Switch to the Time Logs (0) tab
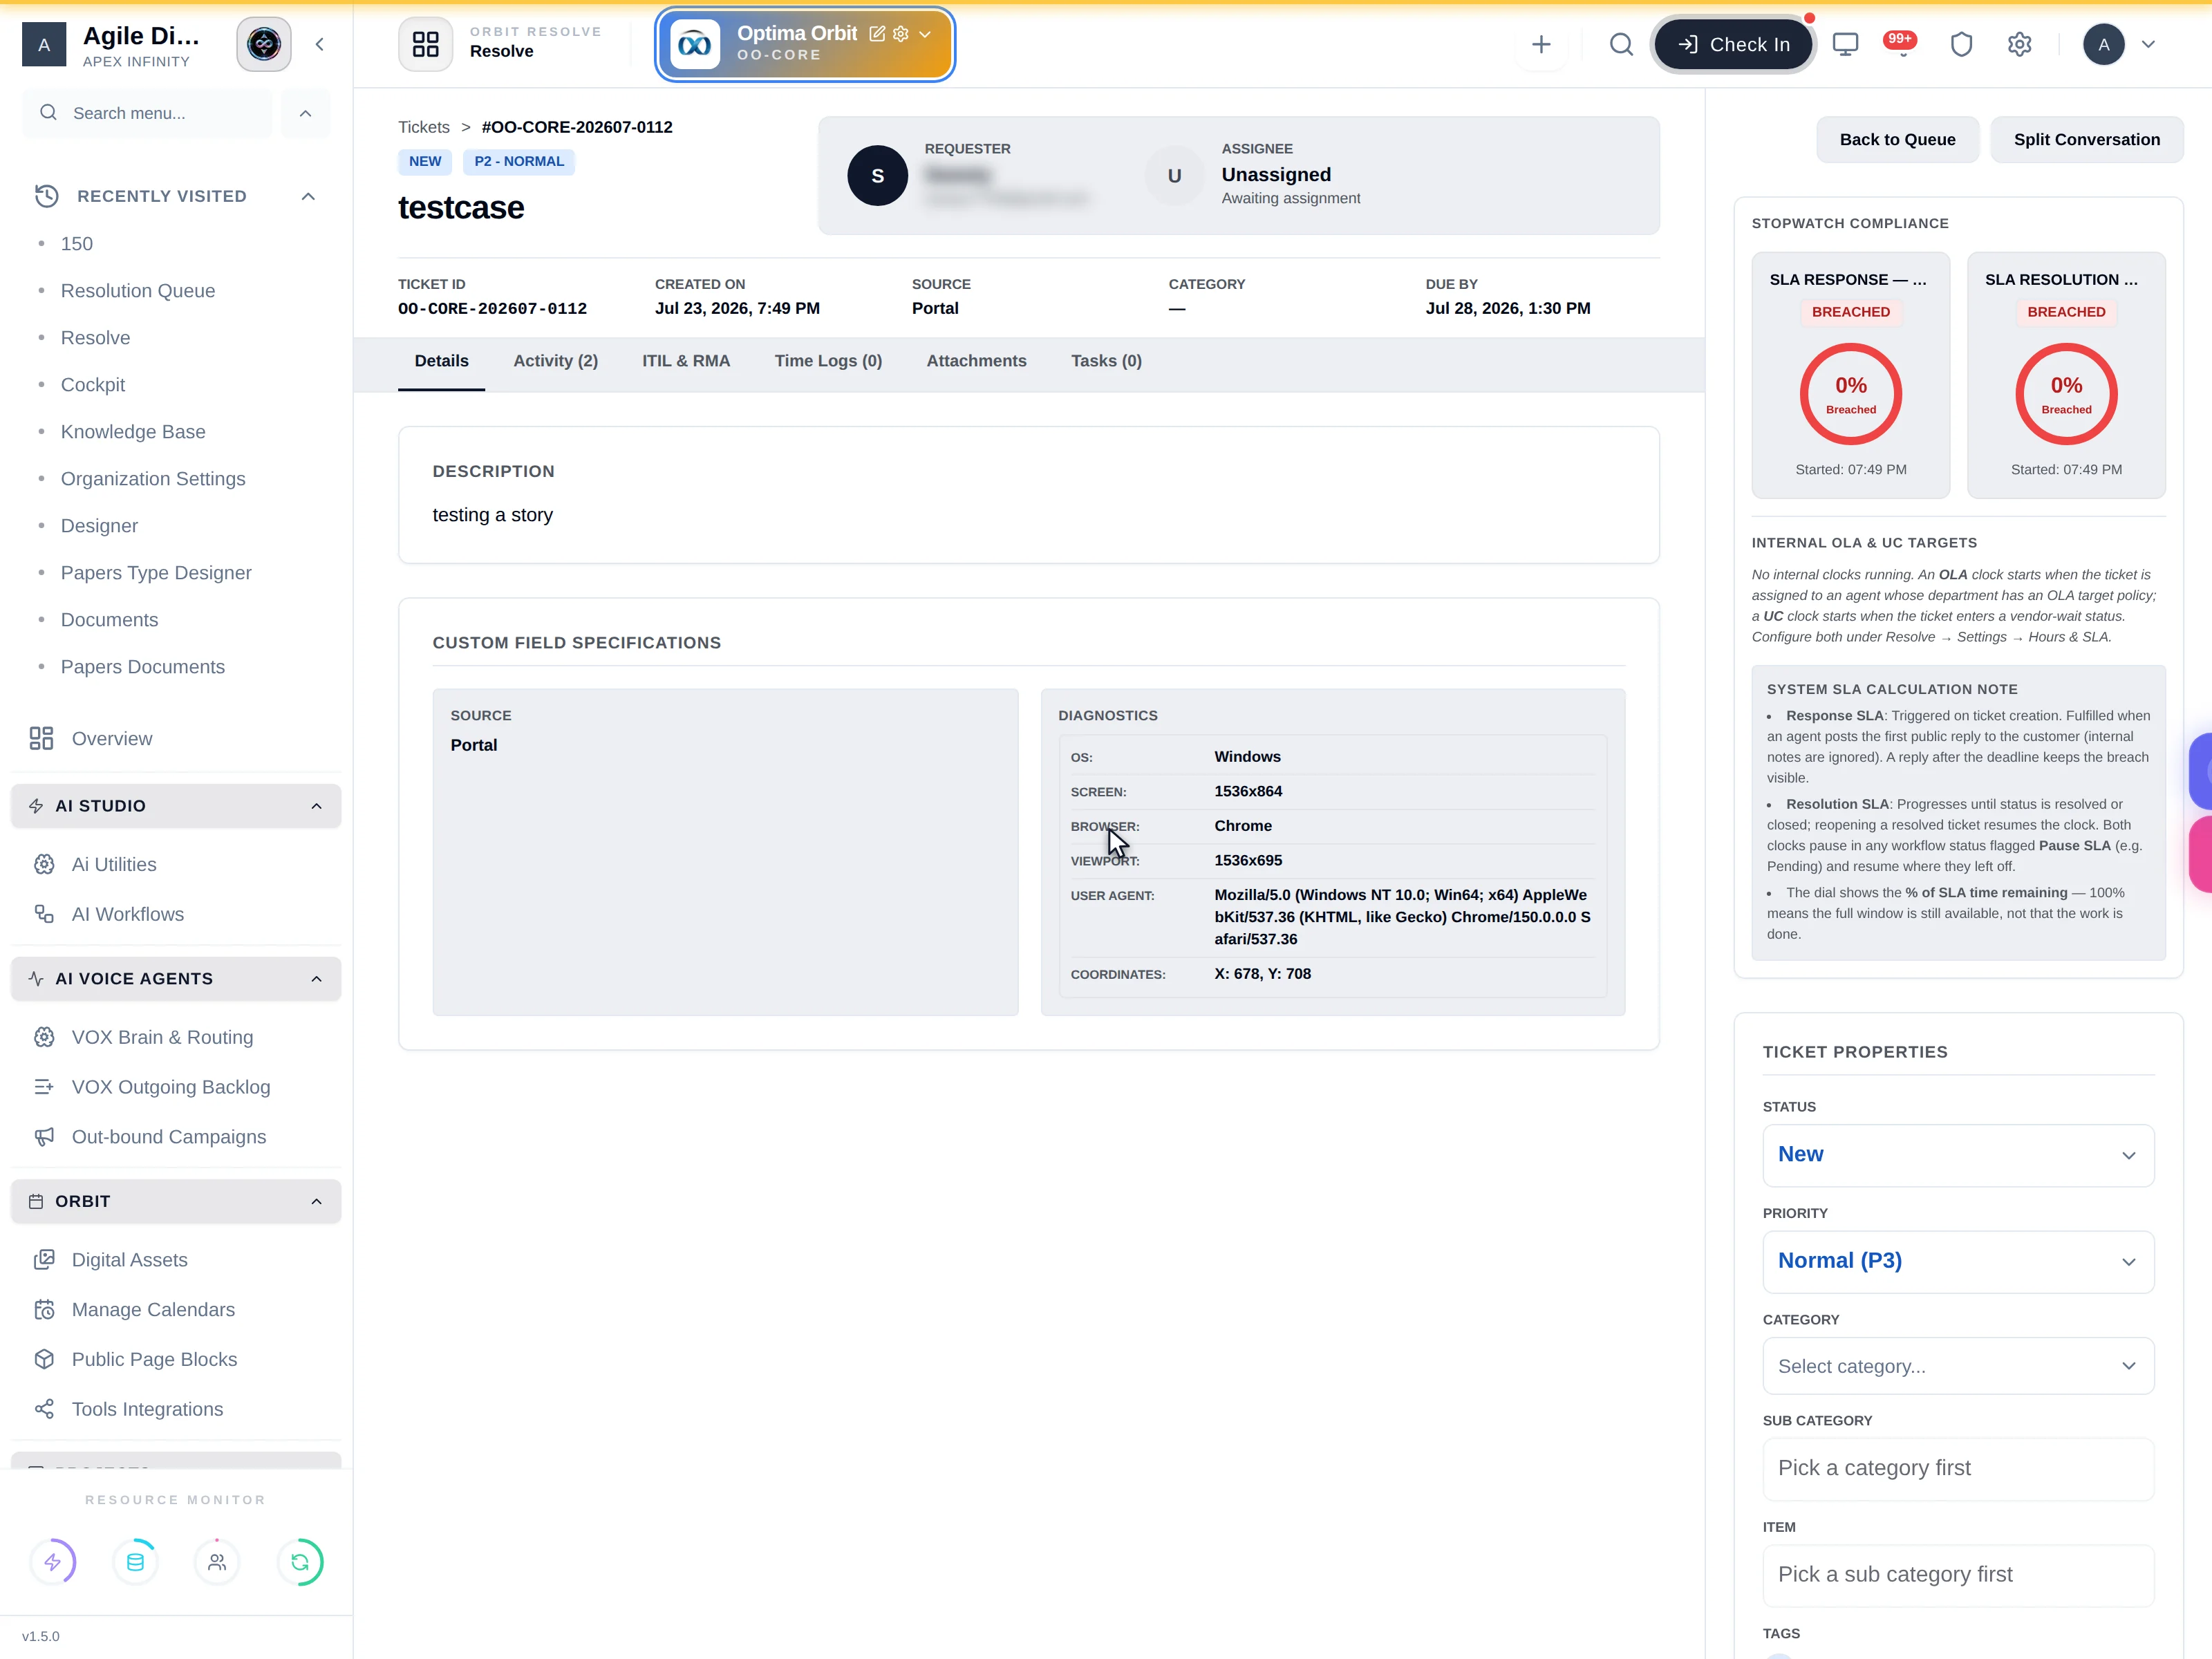 pyautogui.click(x=828, y=362)
